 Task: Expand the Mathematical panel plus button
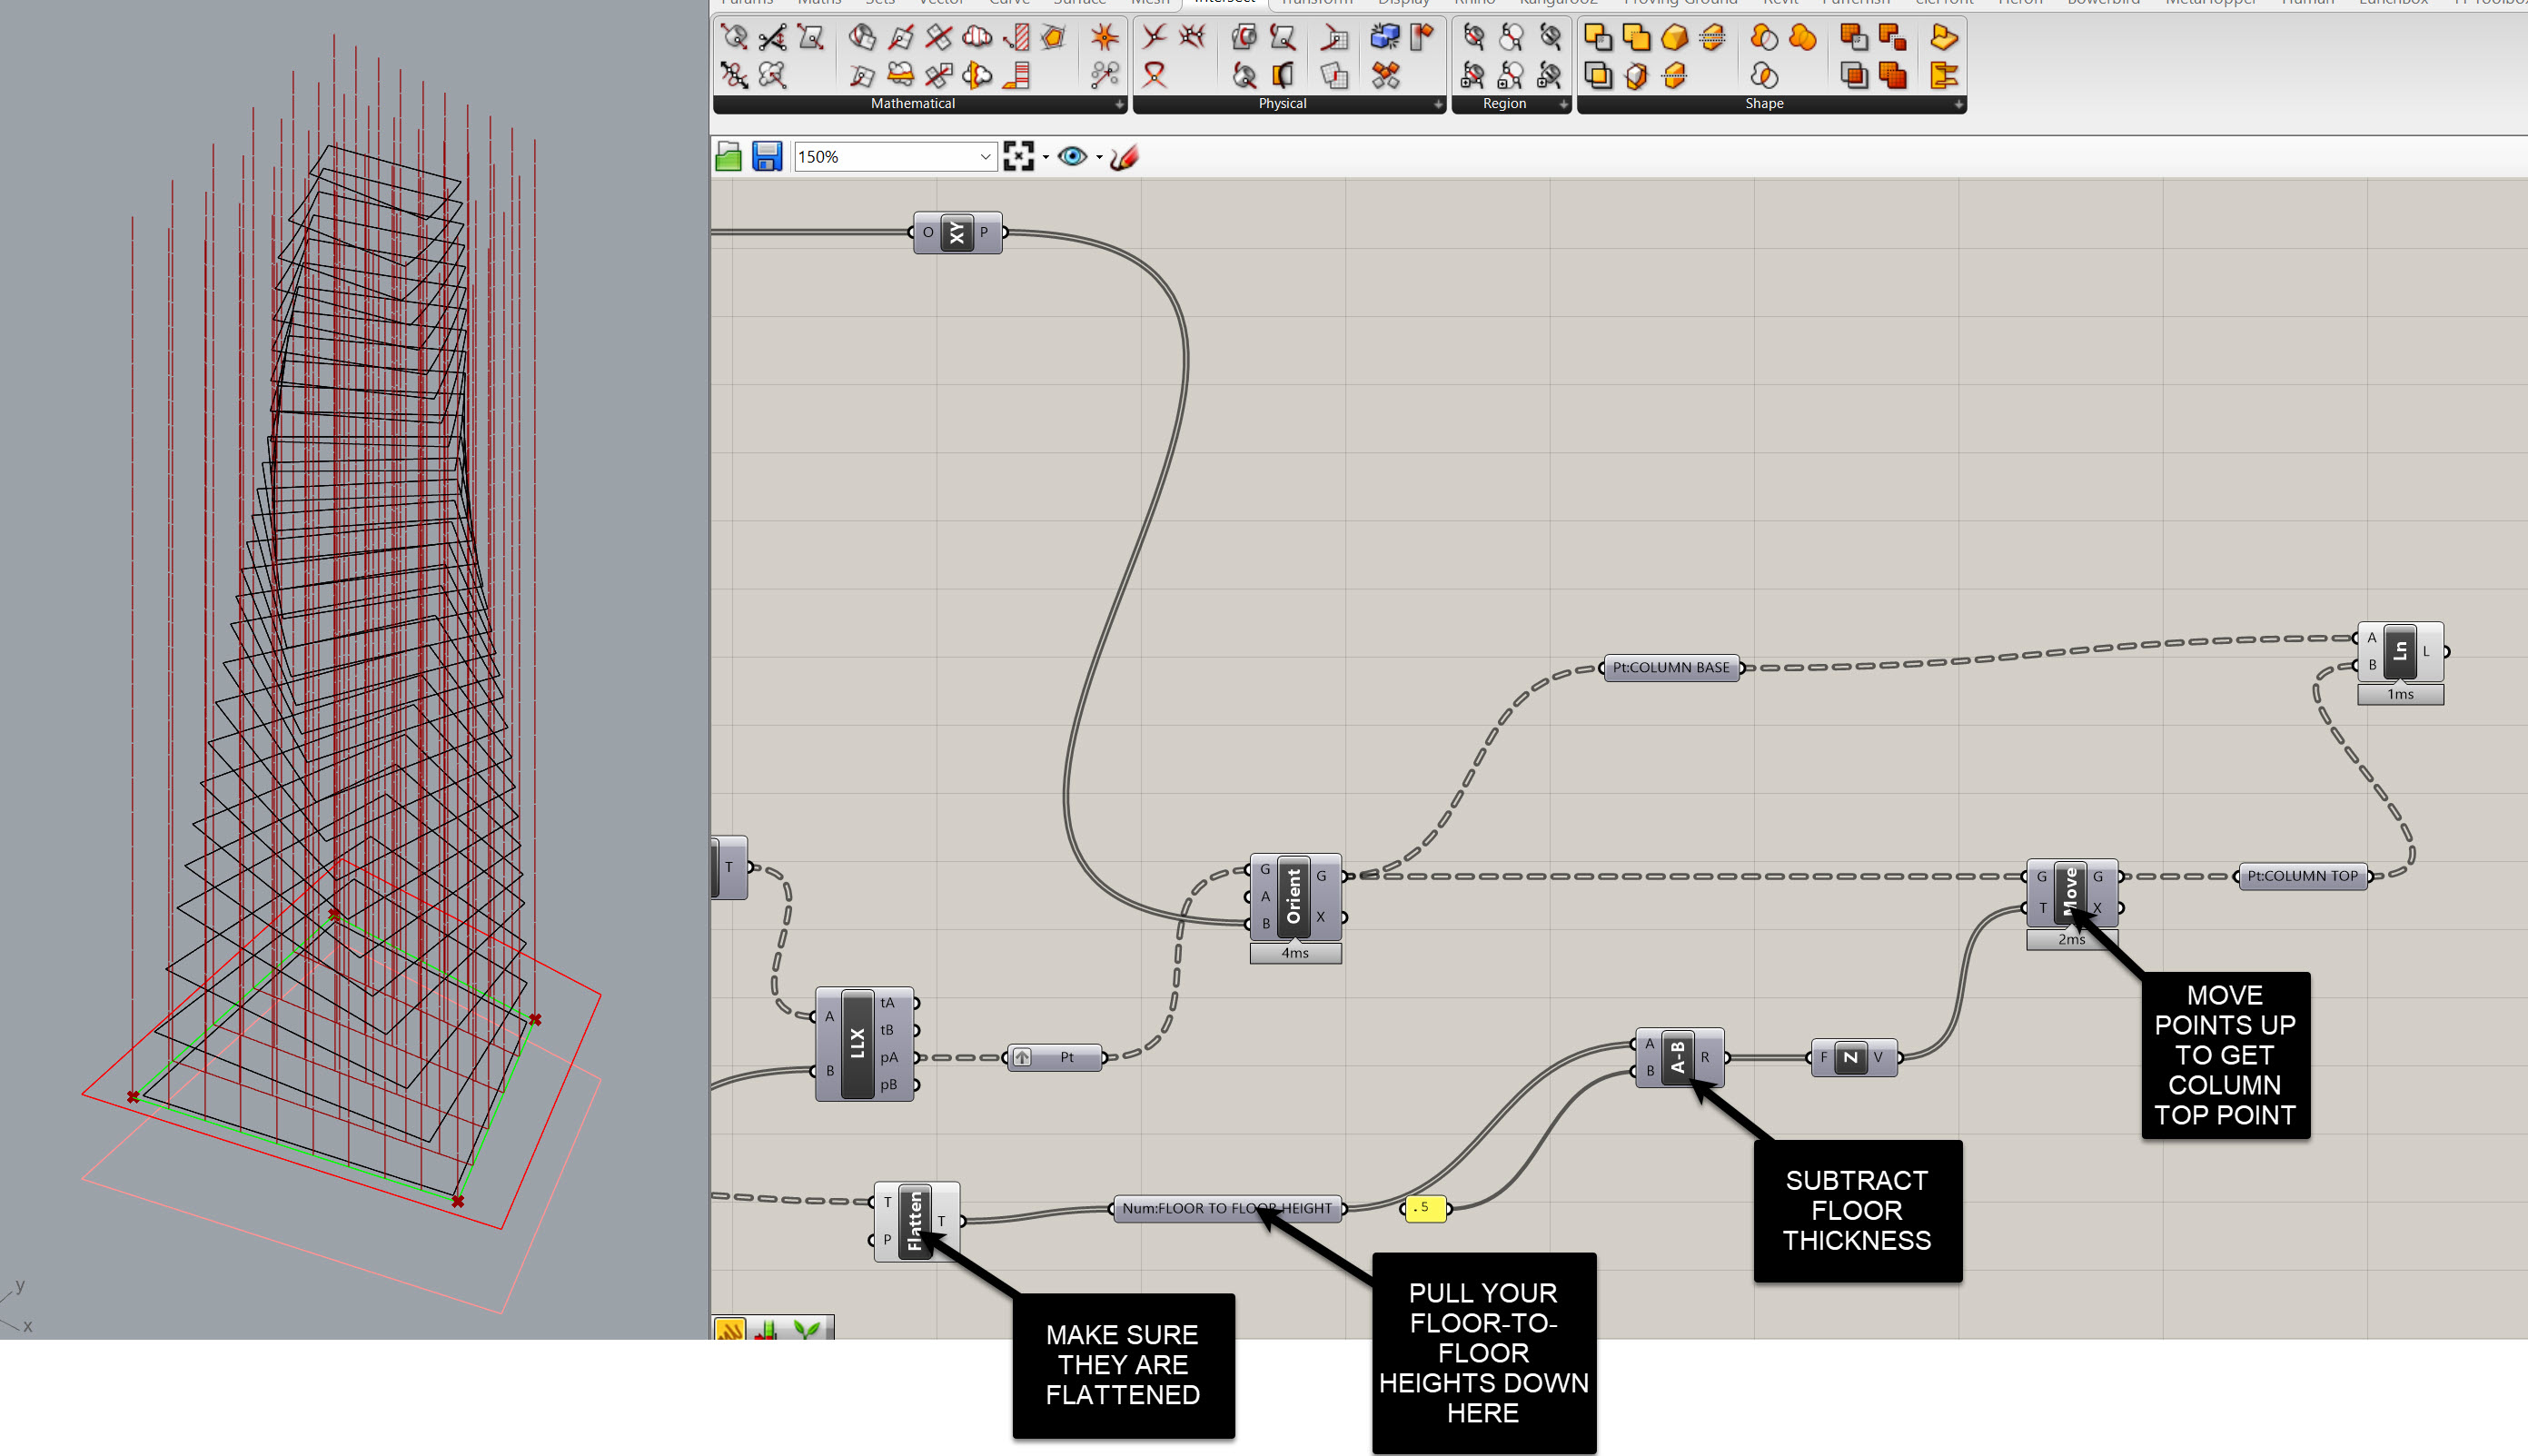(1119, 104)
